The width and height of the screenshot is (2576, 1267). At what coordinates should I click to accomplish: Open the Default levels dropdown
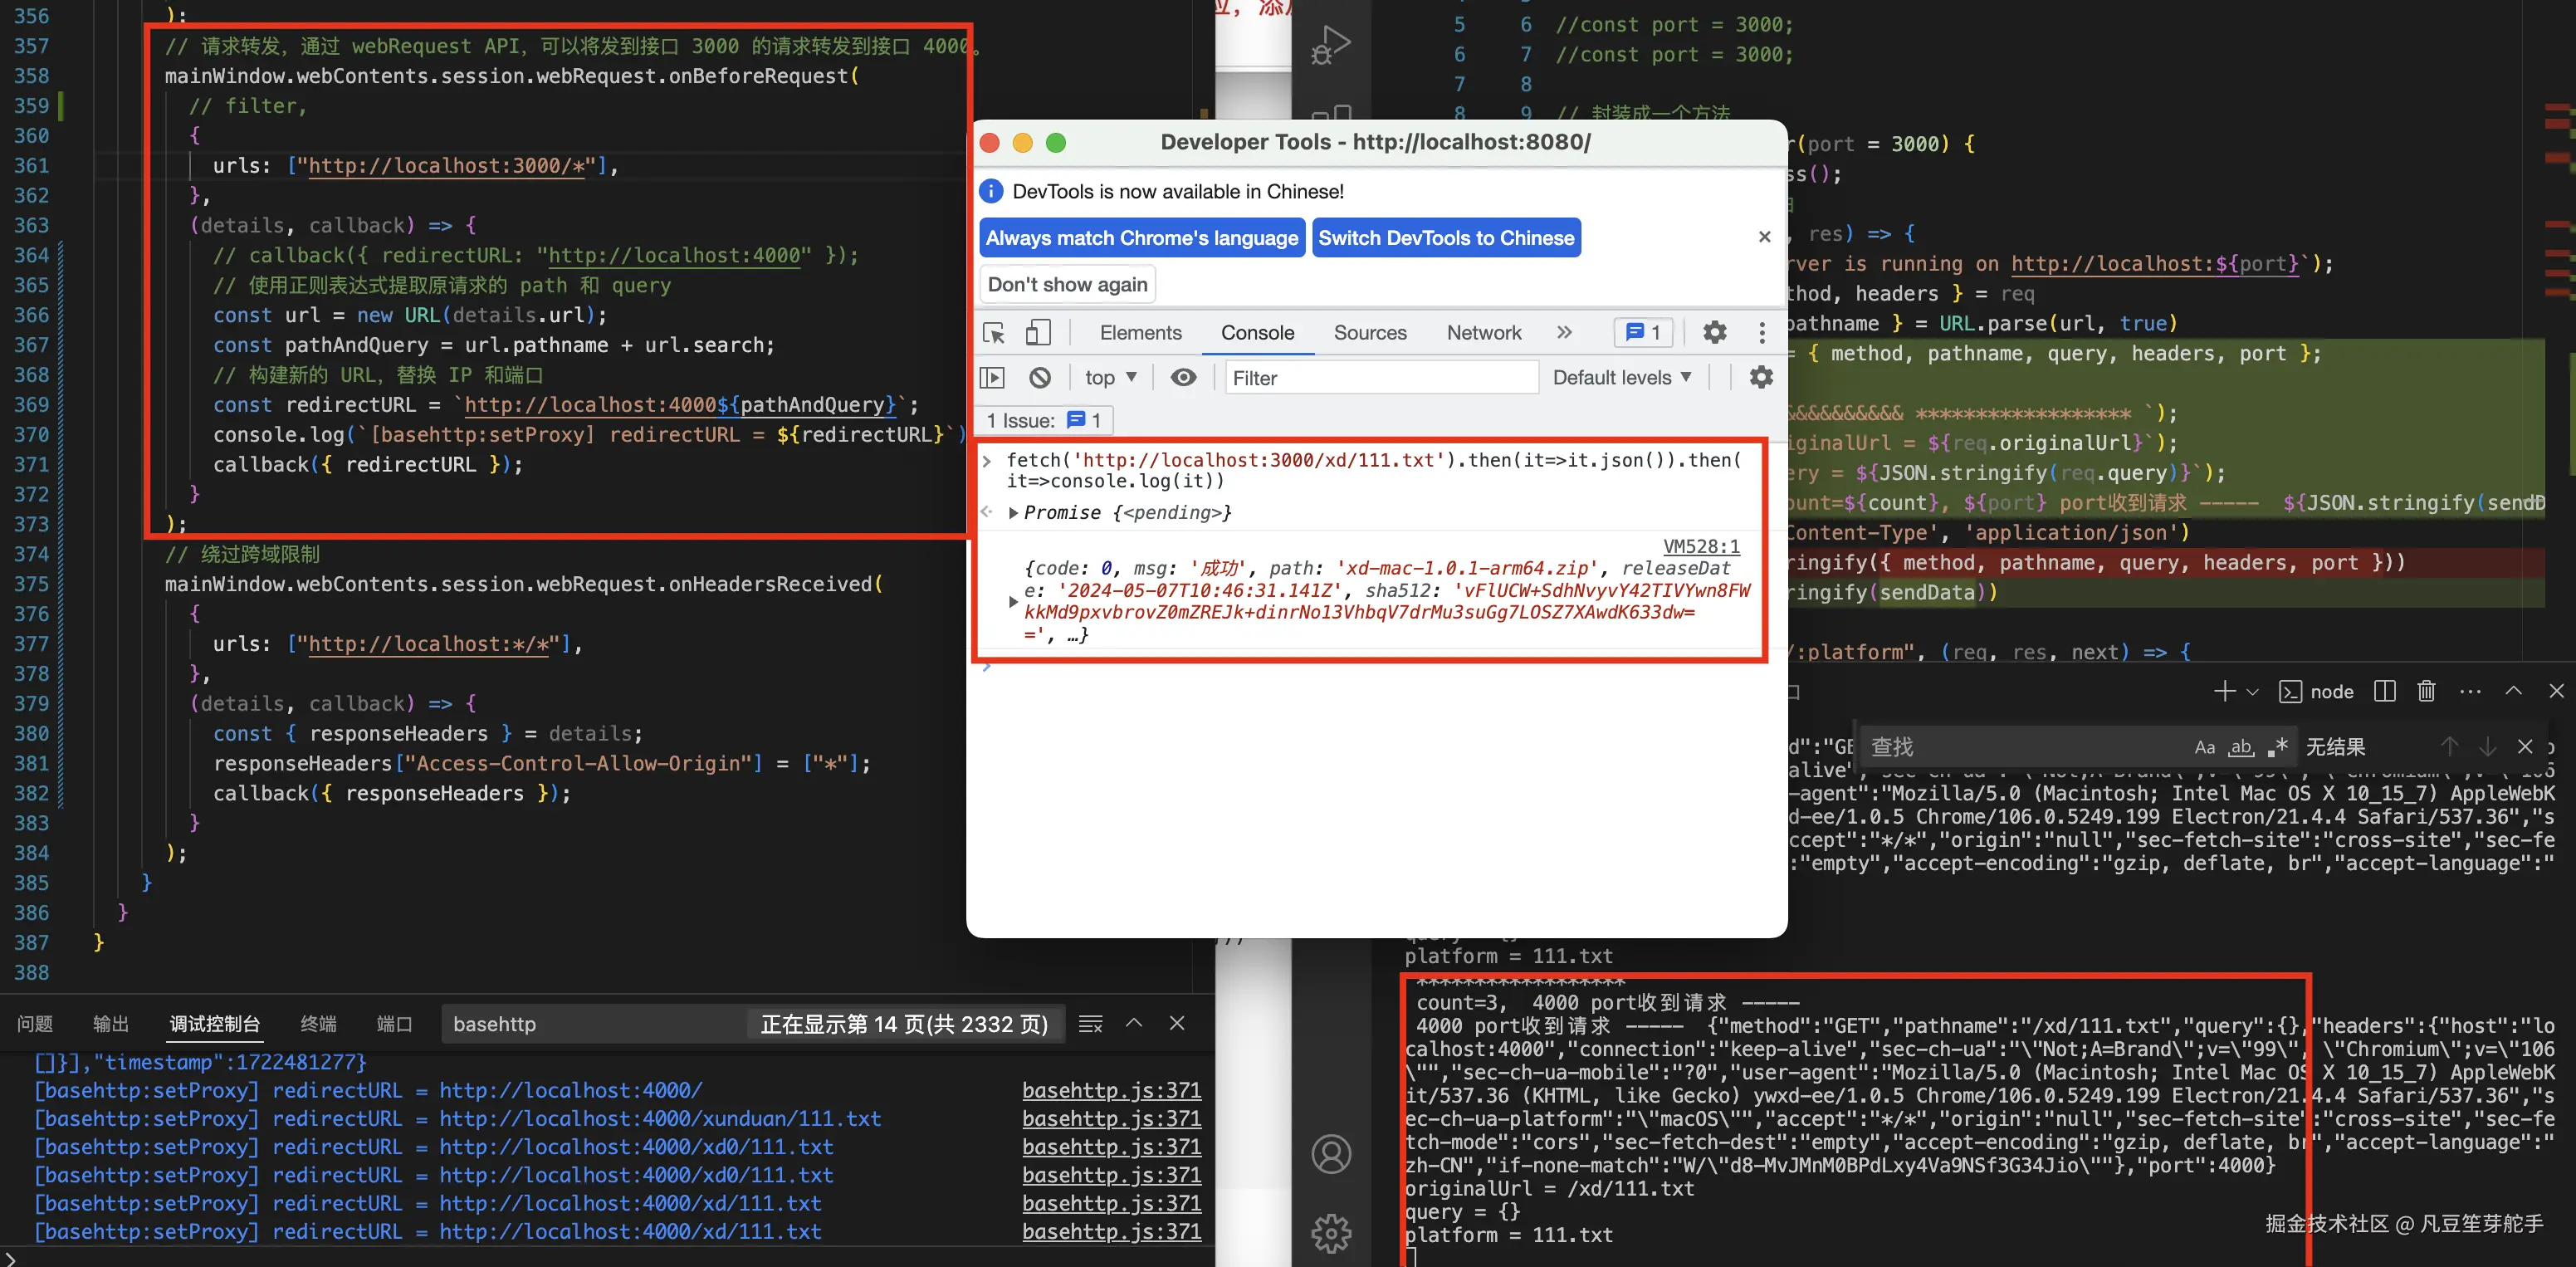1622,378
